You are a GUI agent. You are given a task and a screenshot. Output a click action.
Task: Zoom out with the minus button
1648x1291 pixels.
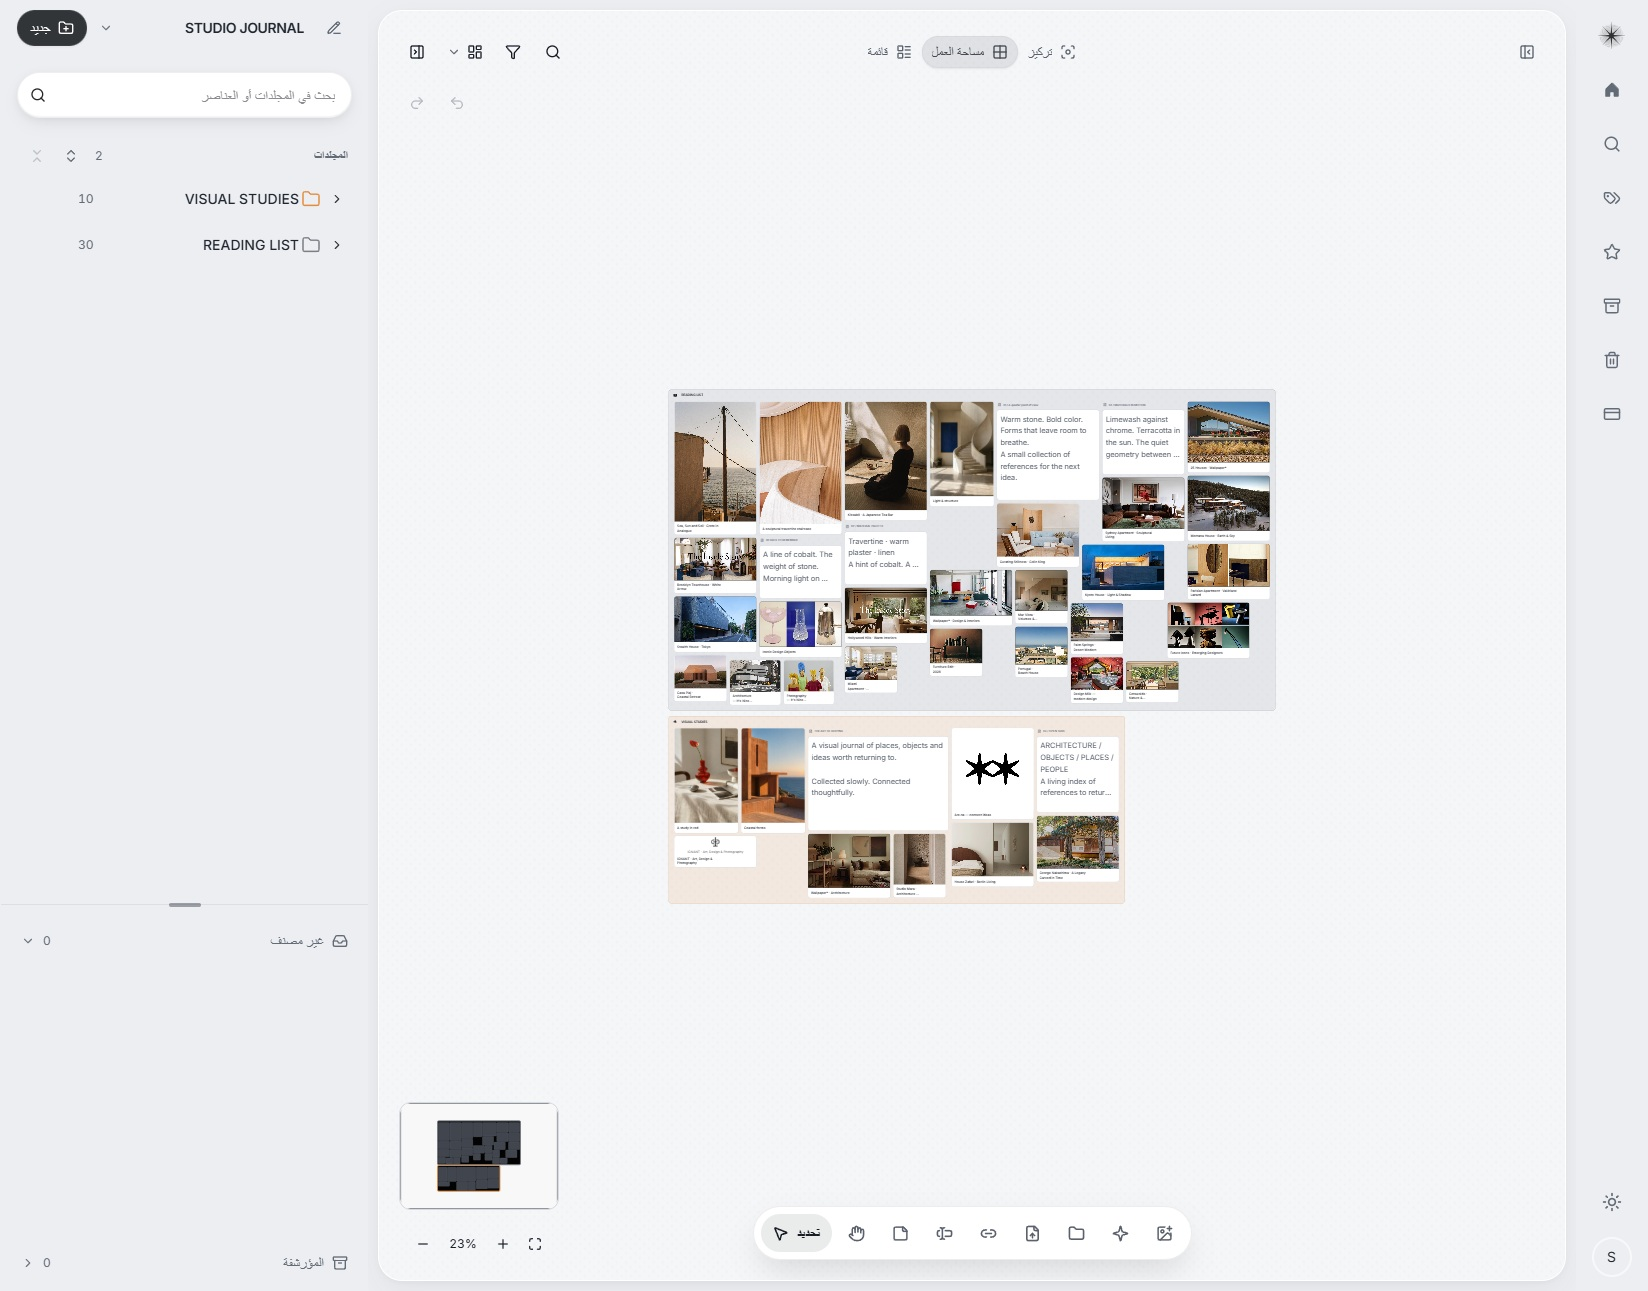[423, 1244]
